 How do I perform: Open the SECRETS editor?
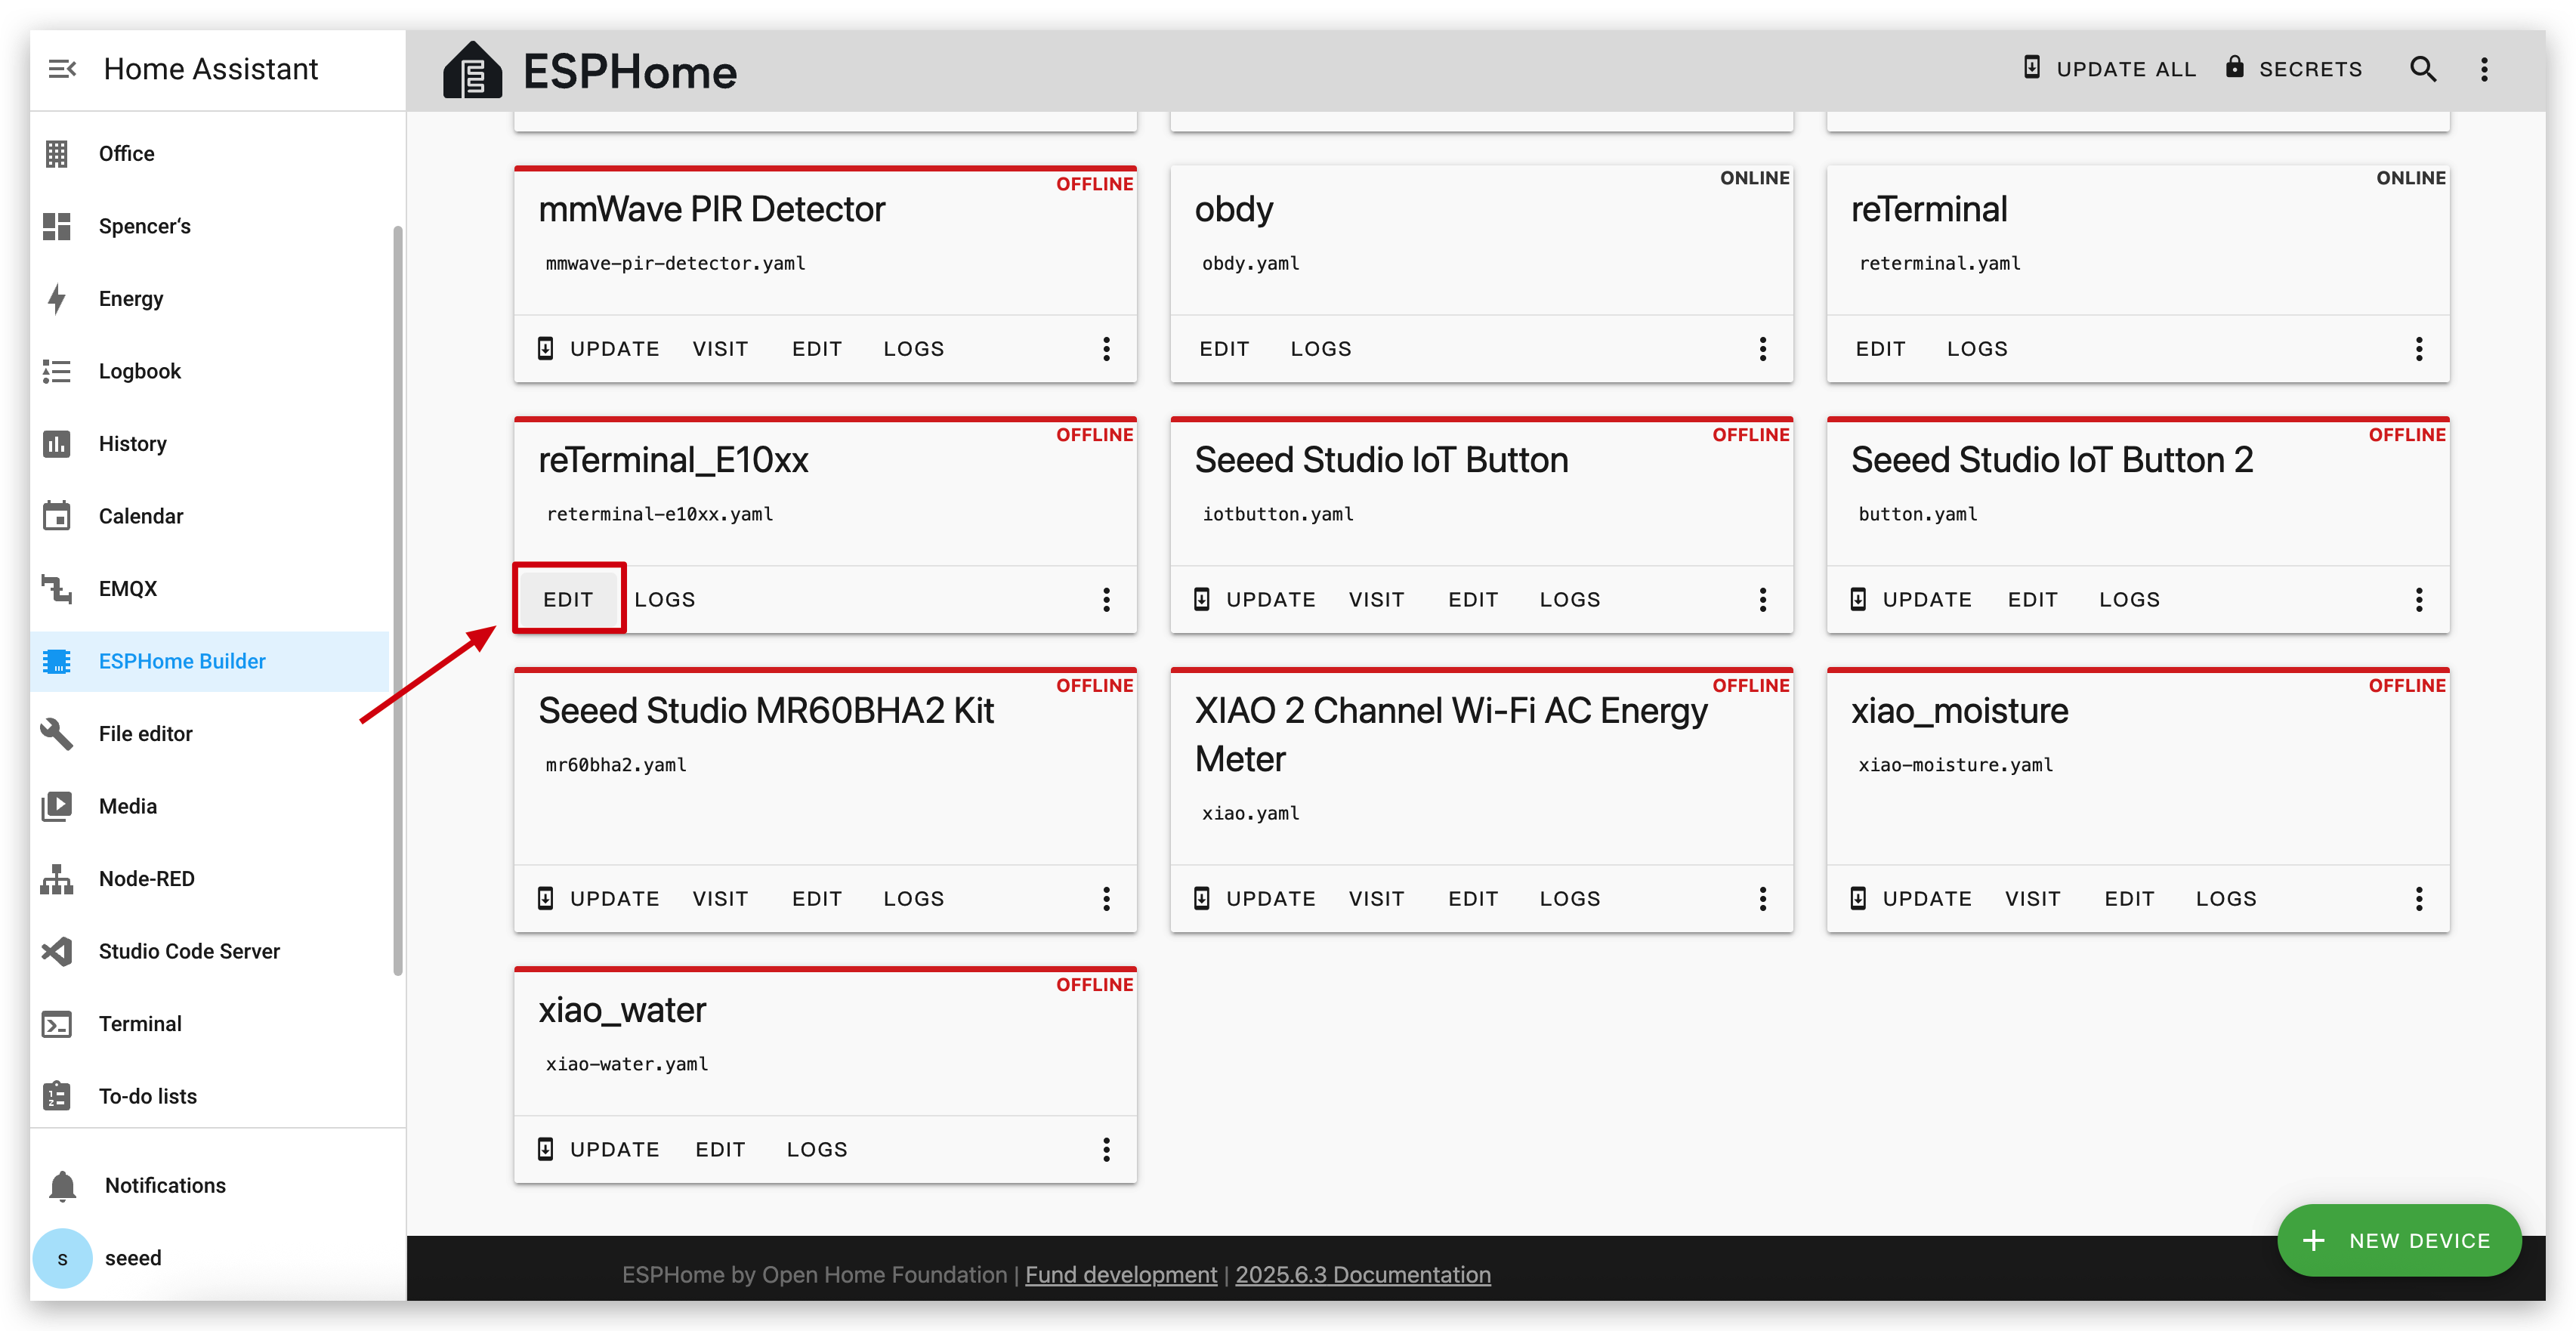[x=2294, y=69]
